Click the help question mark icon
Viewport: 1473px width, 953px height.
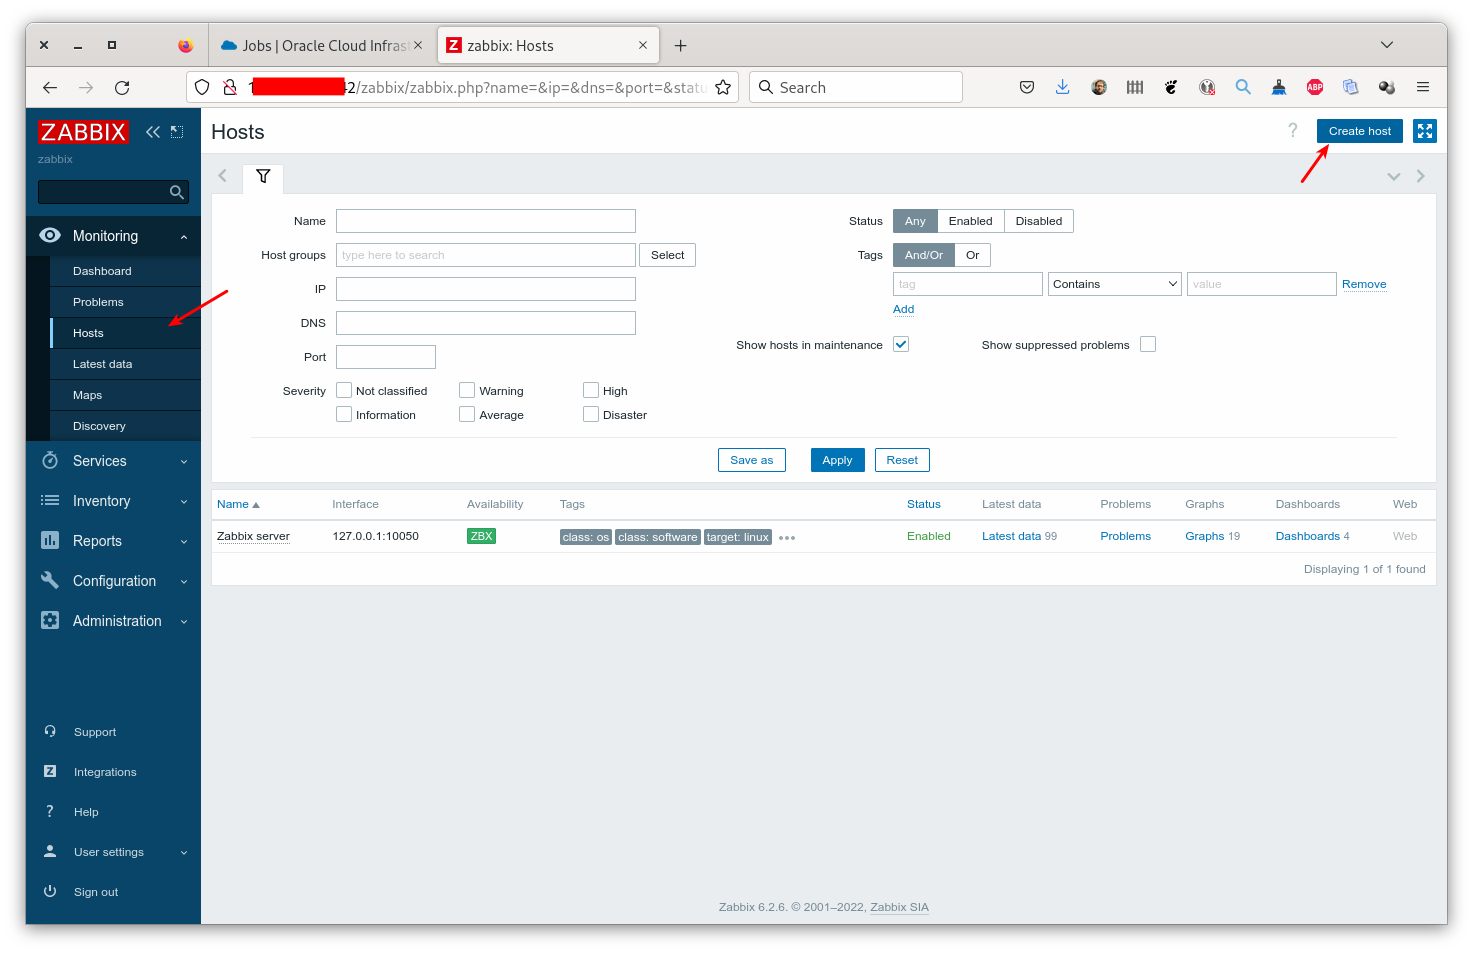tap(1293, 130)
